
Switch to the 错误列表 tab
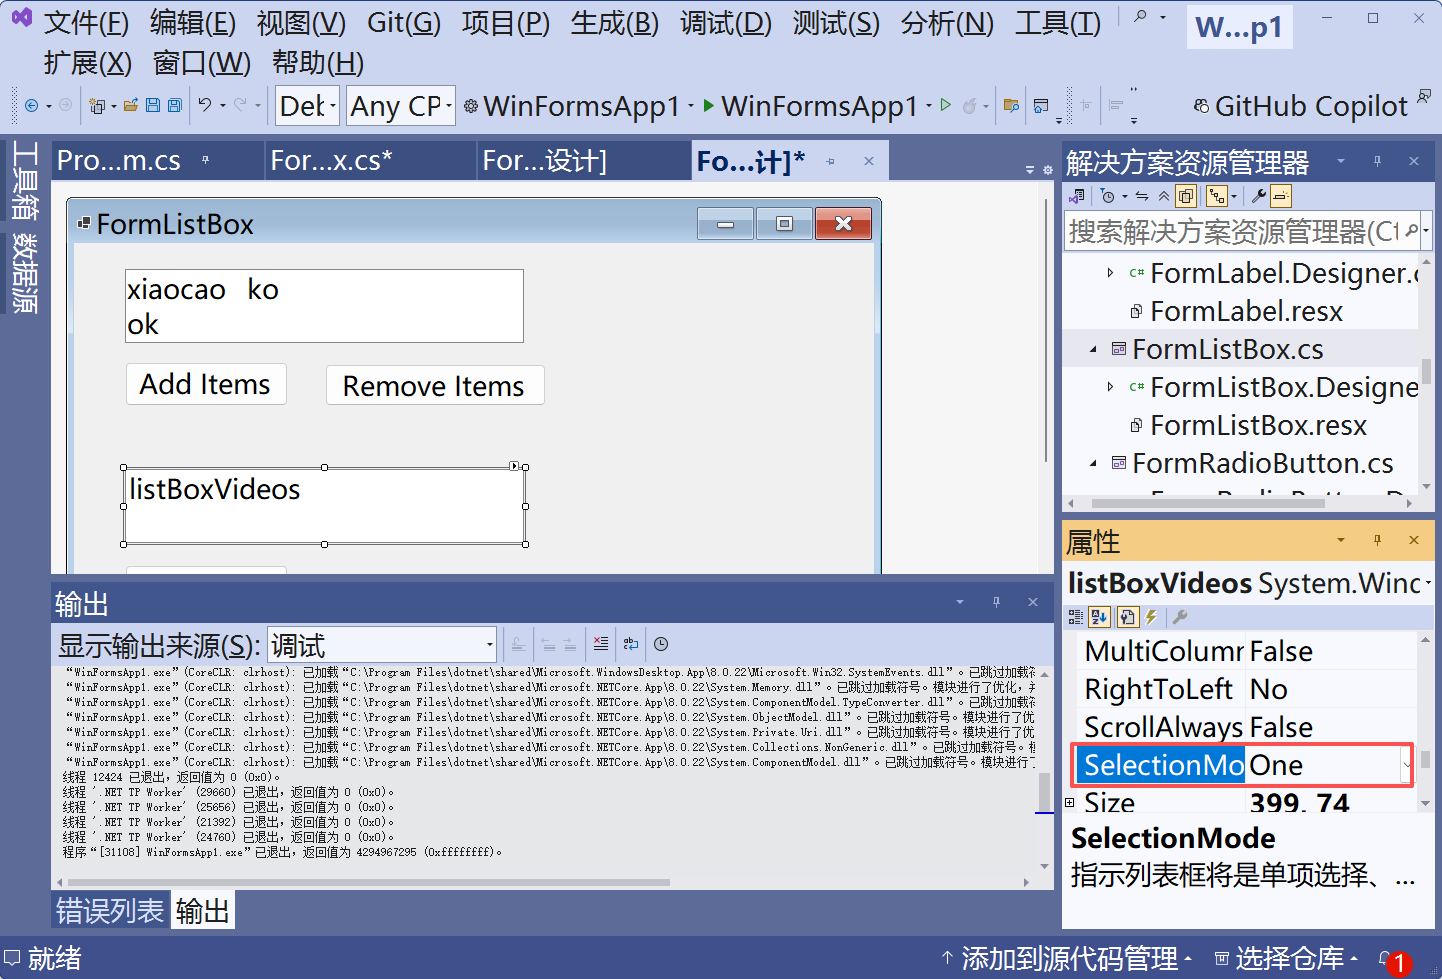[110, 911]
